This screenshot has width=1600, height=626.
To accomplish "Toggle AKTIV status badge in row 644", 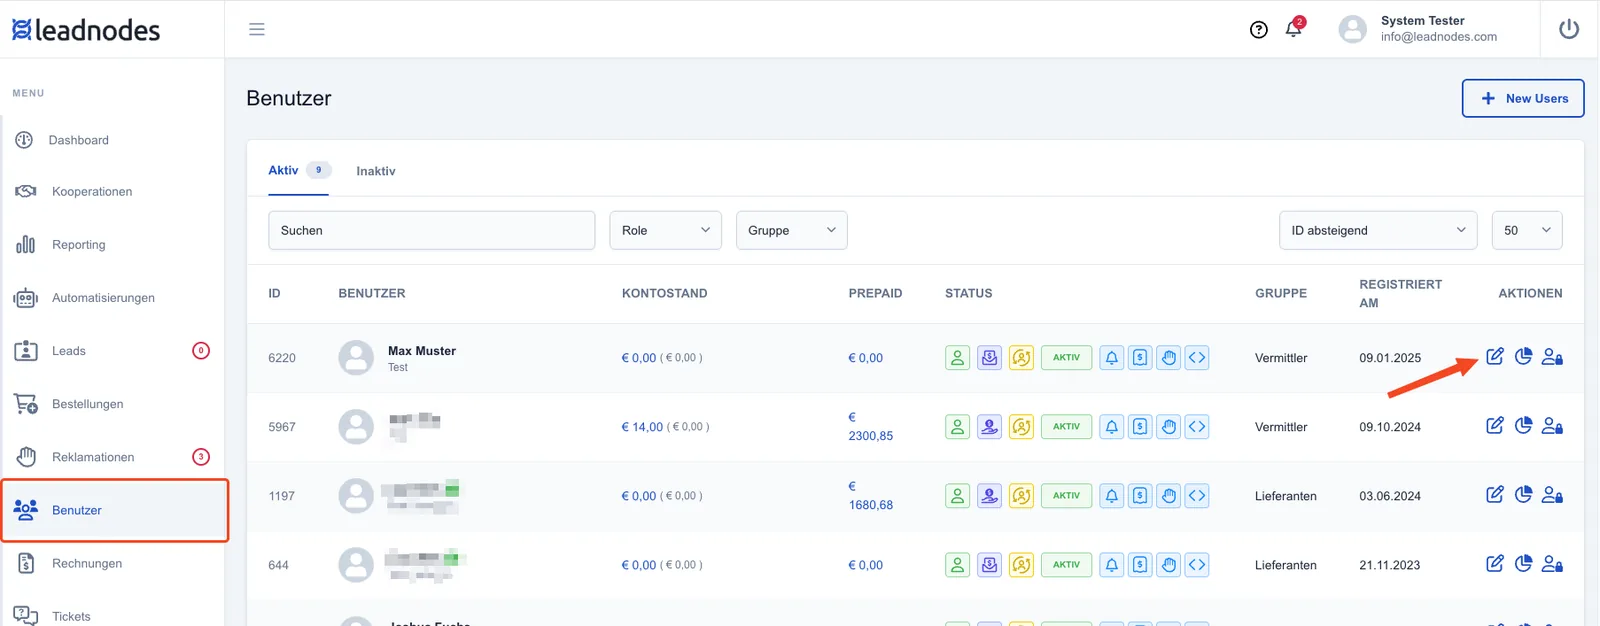I will (x=1066, y=564).
